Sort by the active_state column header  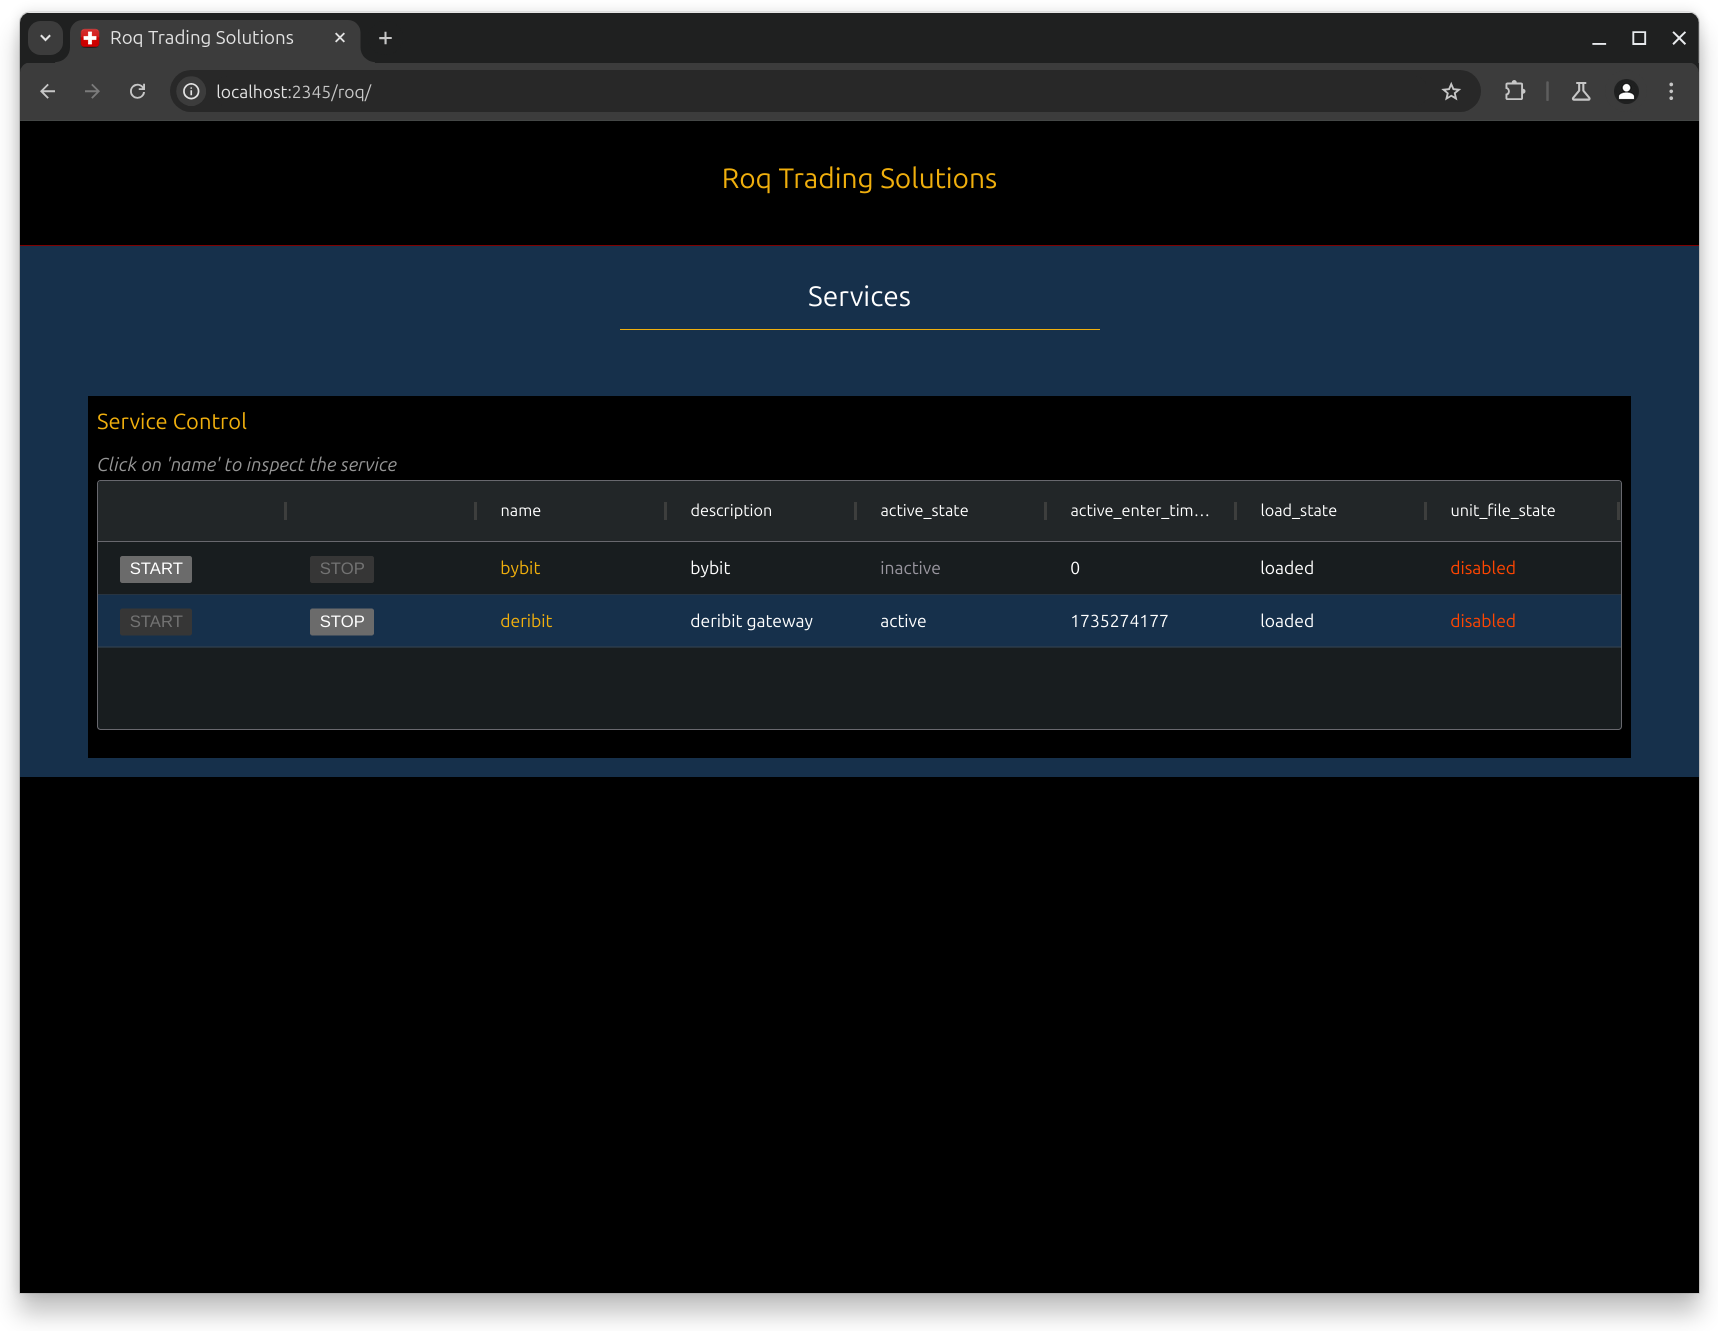[x=924, y=511]
